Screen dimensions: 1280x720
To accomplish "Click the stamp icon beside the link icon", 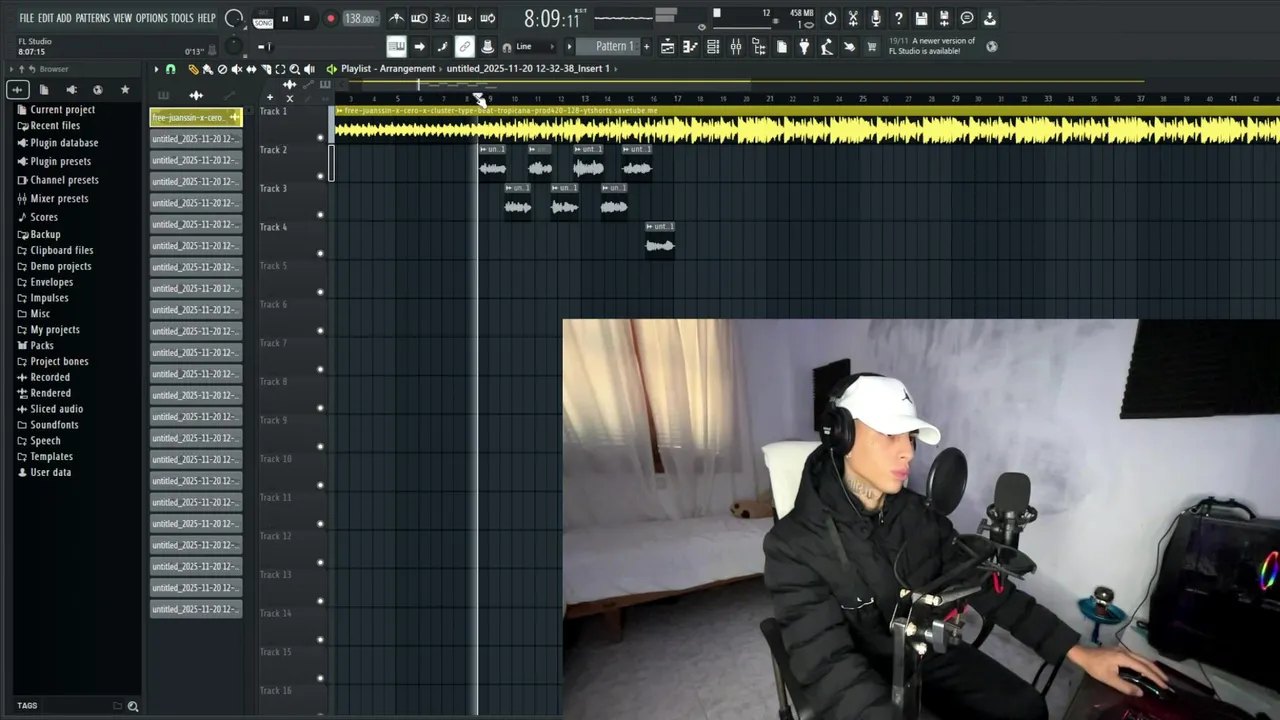I will [x=487, y=46].
